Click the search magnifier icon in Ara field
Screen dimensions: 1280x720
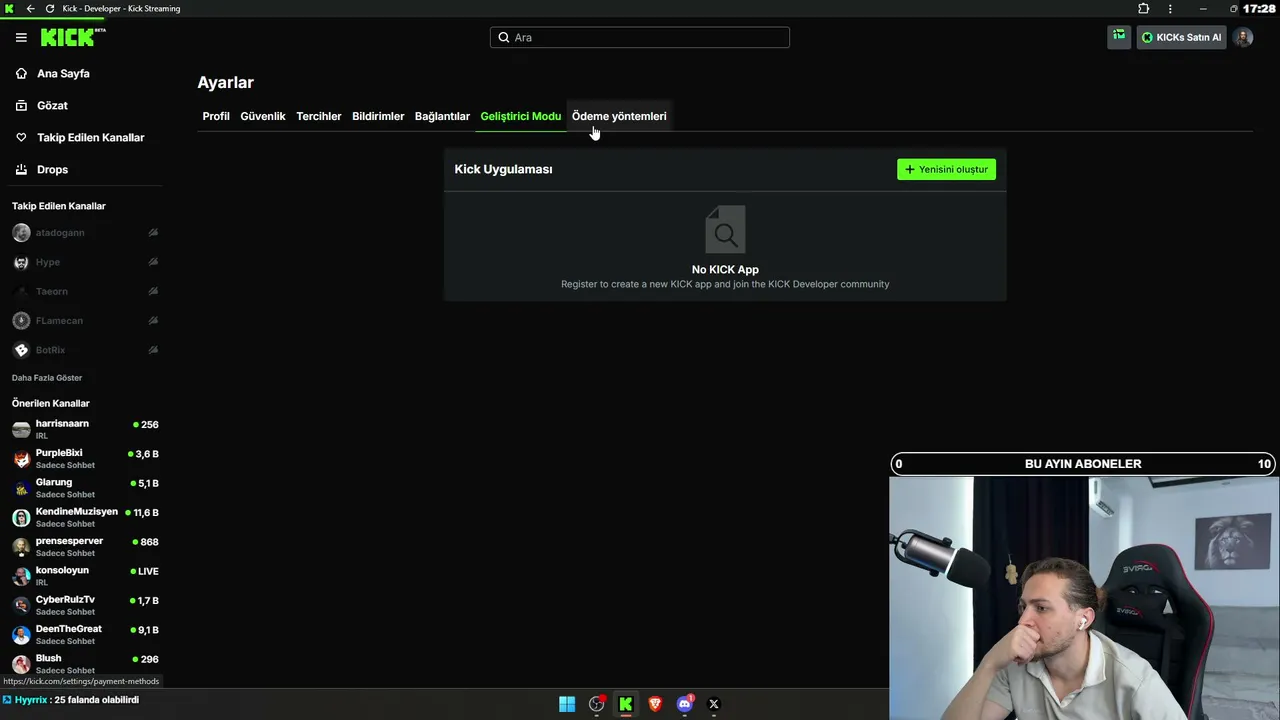coord(504,37)
